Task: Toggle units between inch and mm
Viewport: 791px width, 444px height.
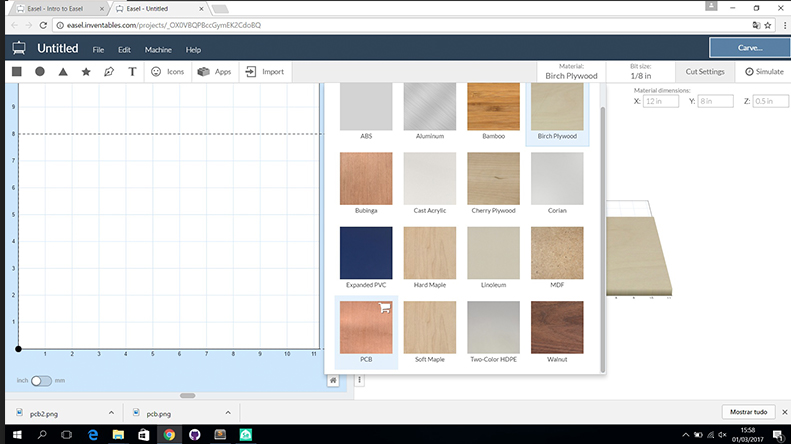Action: tap(41, 380)
